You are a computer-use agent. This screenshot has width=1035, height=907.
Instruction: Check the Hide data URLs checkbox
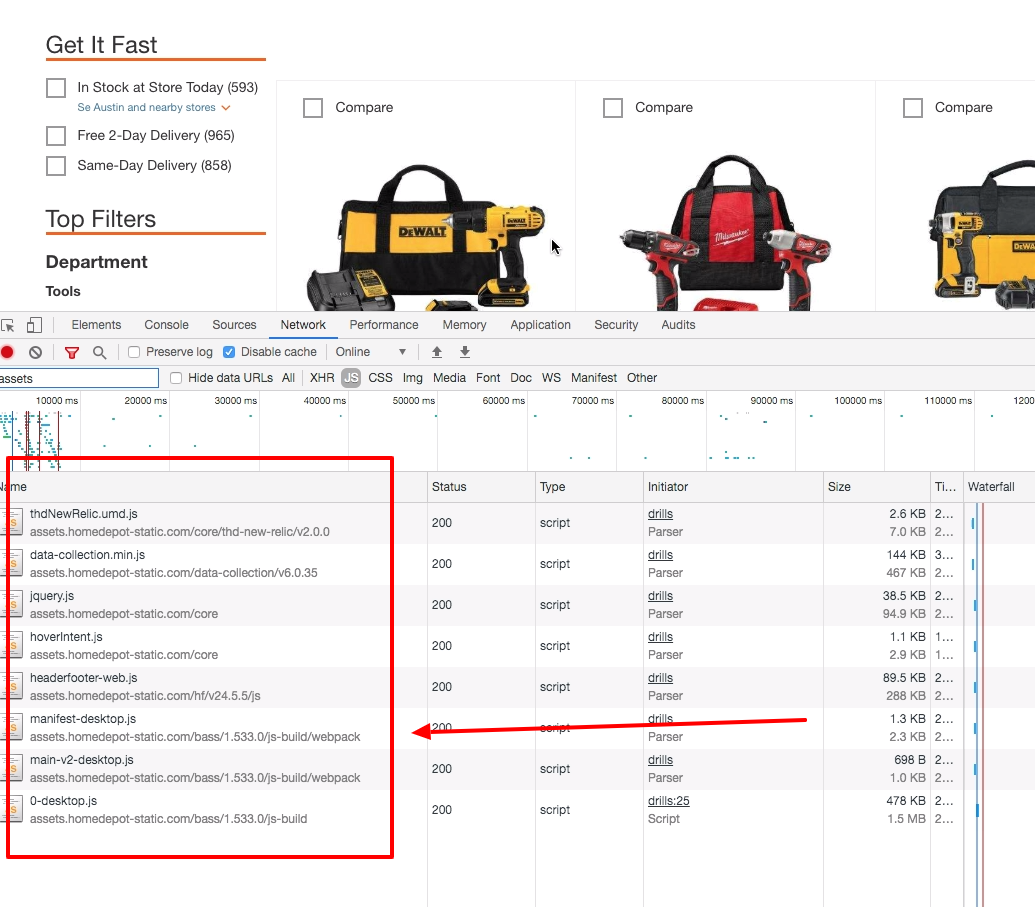pyautogui.click(x=176, y=378)
